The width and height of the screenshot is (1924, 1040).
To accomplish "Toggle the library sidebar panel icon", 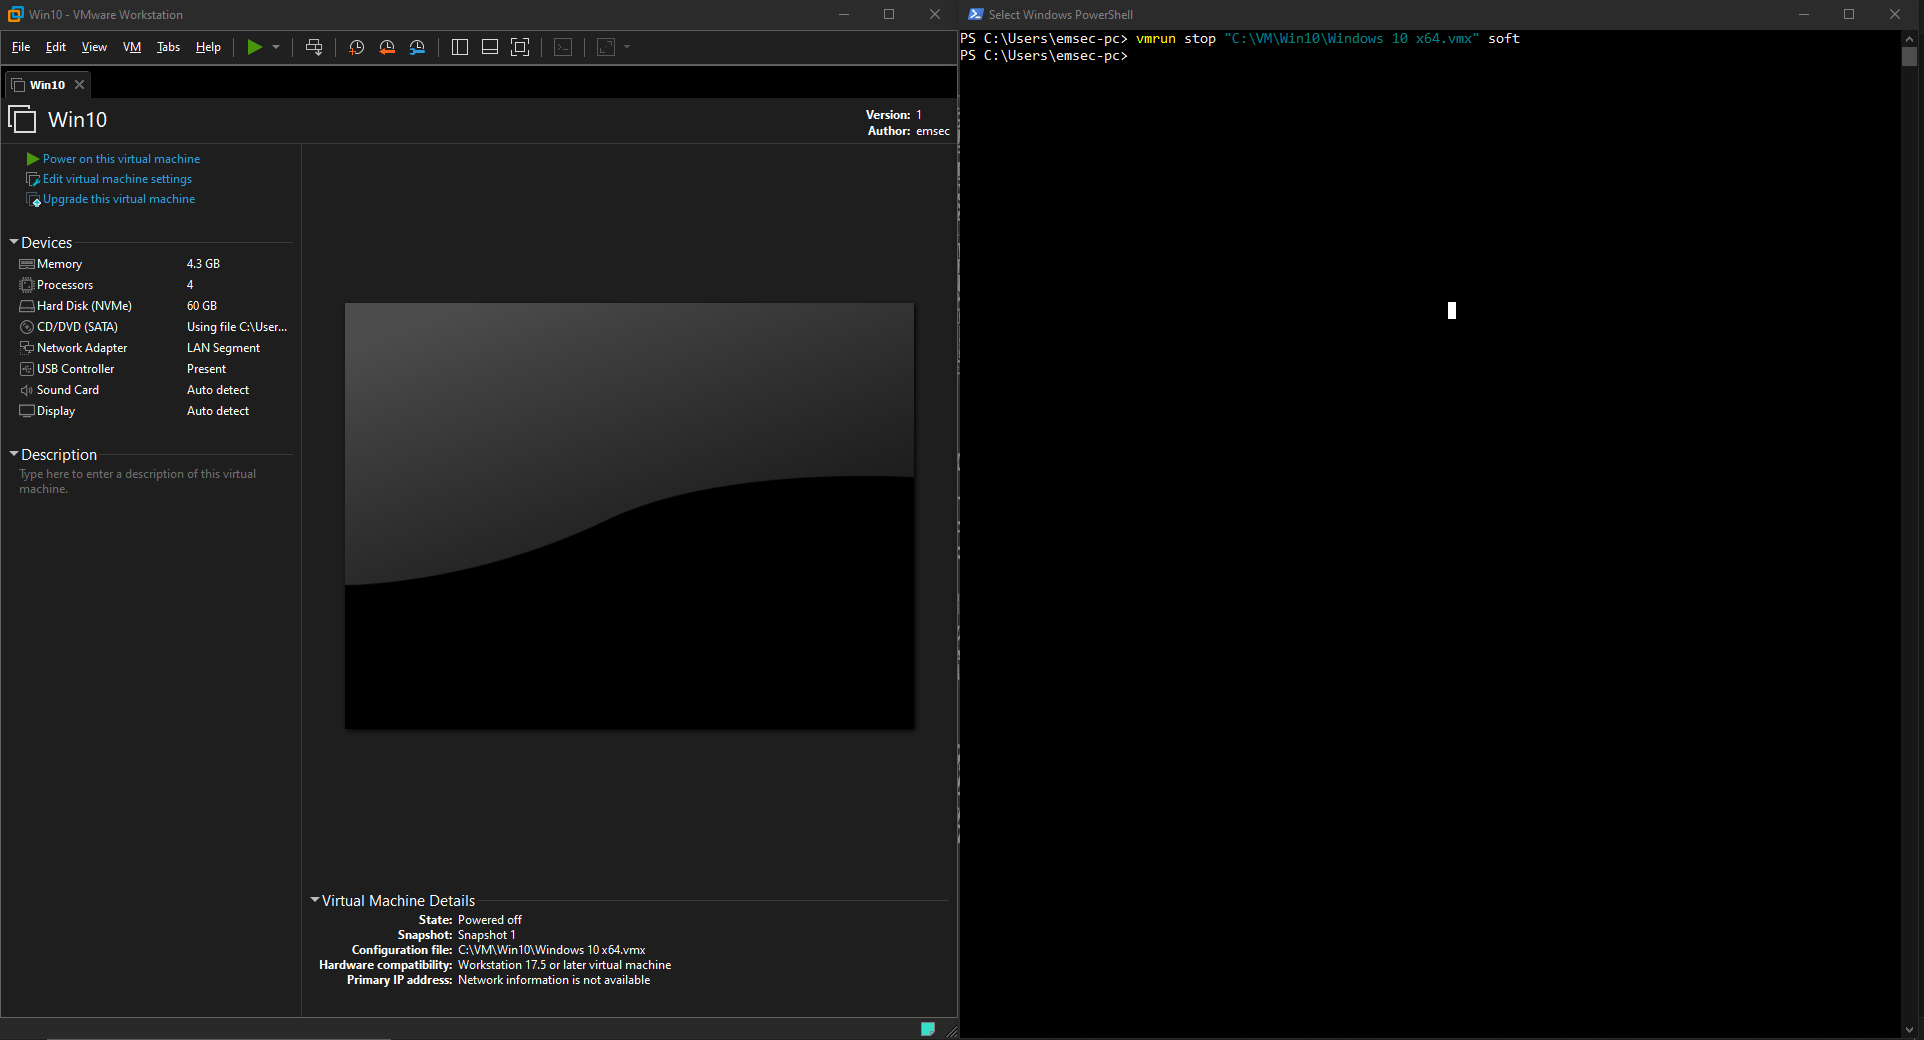I will (460, 47).
